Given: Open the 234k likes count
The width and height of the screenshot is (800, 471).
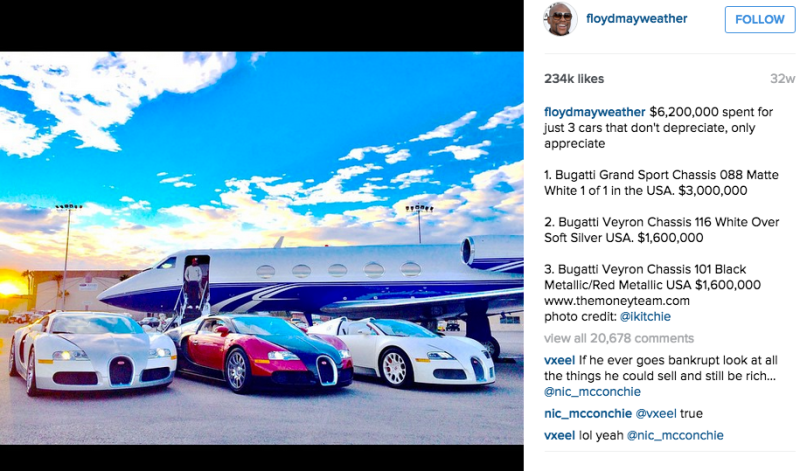Looking at the screenshot, I should pyautogui.click(x=574, y=79).
